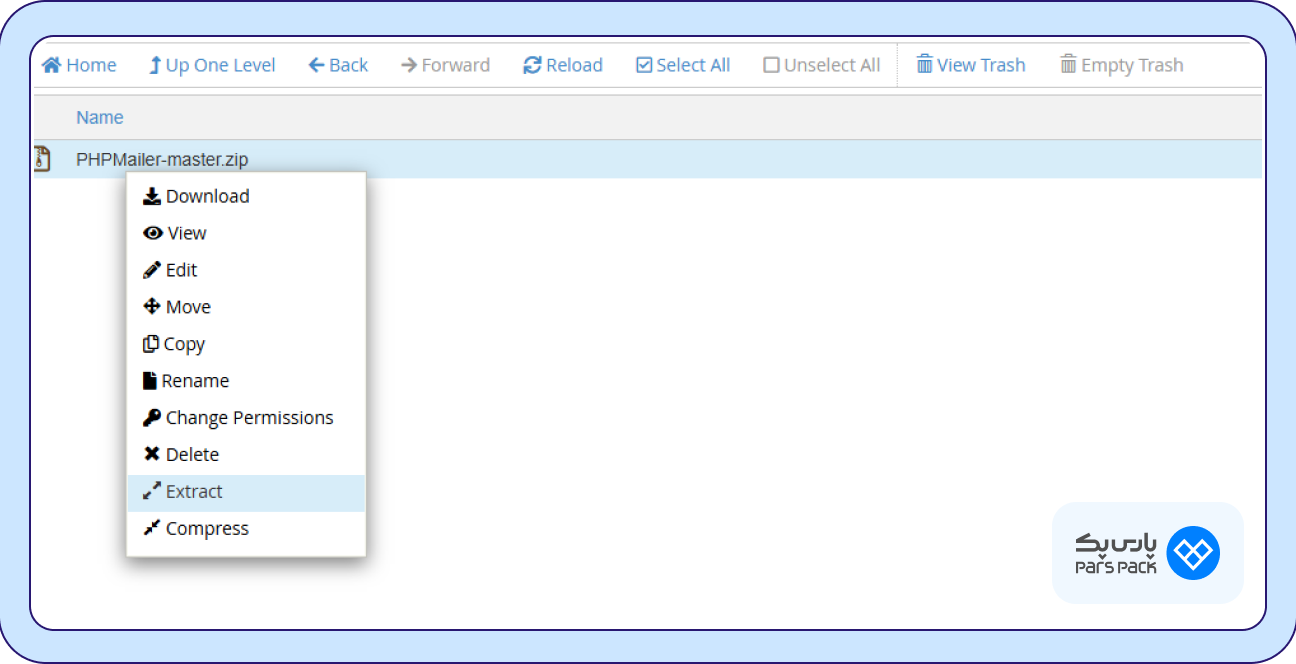Click the Back arrow button
Viewport: 1296px width, 664px height.
tap(338, 65)
